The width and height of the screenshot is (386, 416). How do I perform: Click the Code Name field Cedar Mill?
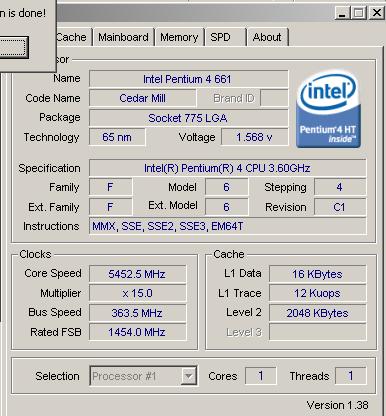point(143,98)
